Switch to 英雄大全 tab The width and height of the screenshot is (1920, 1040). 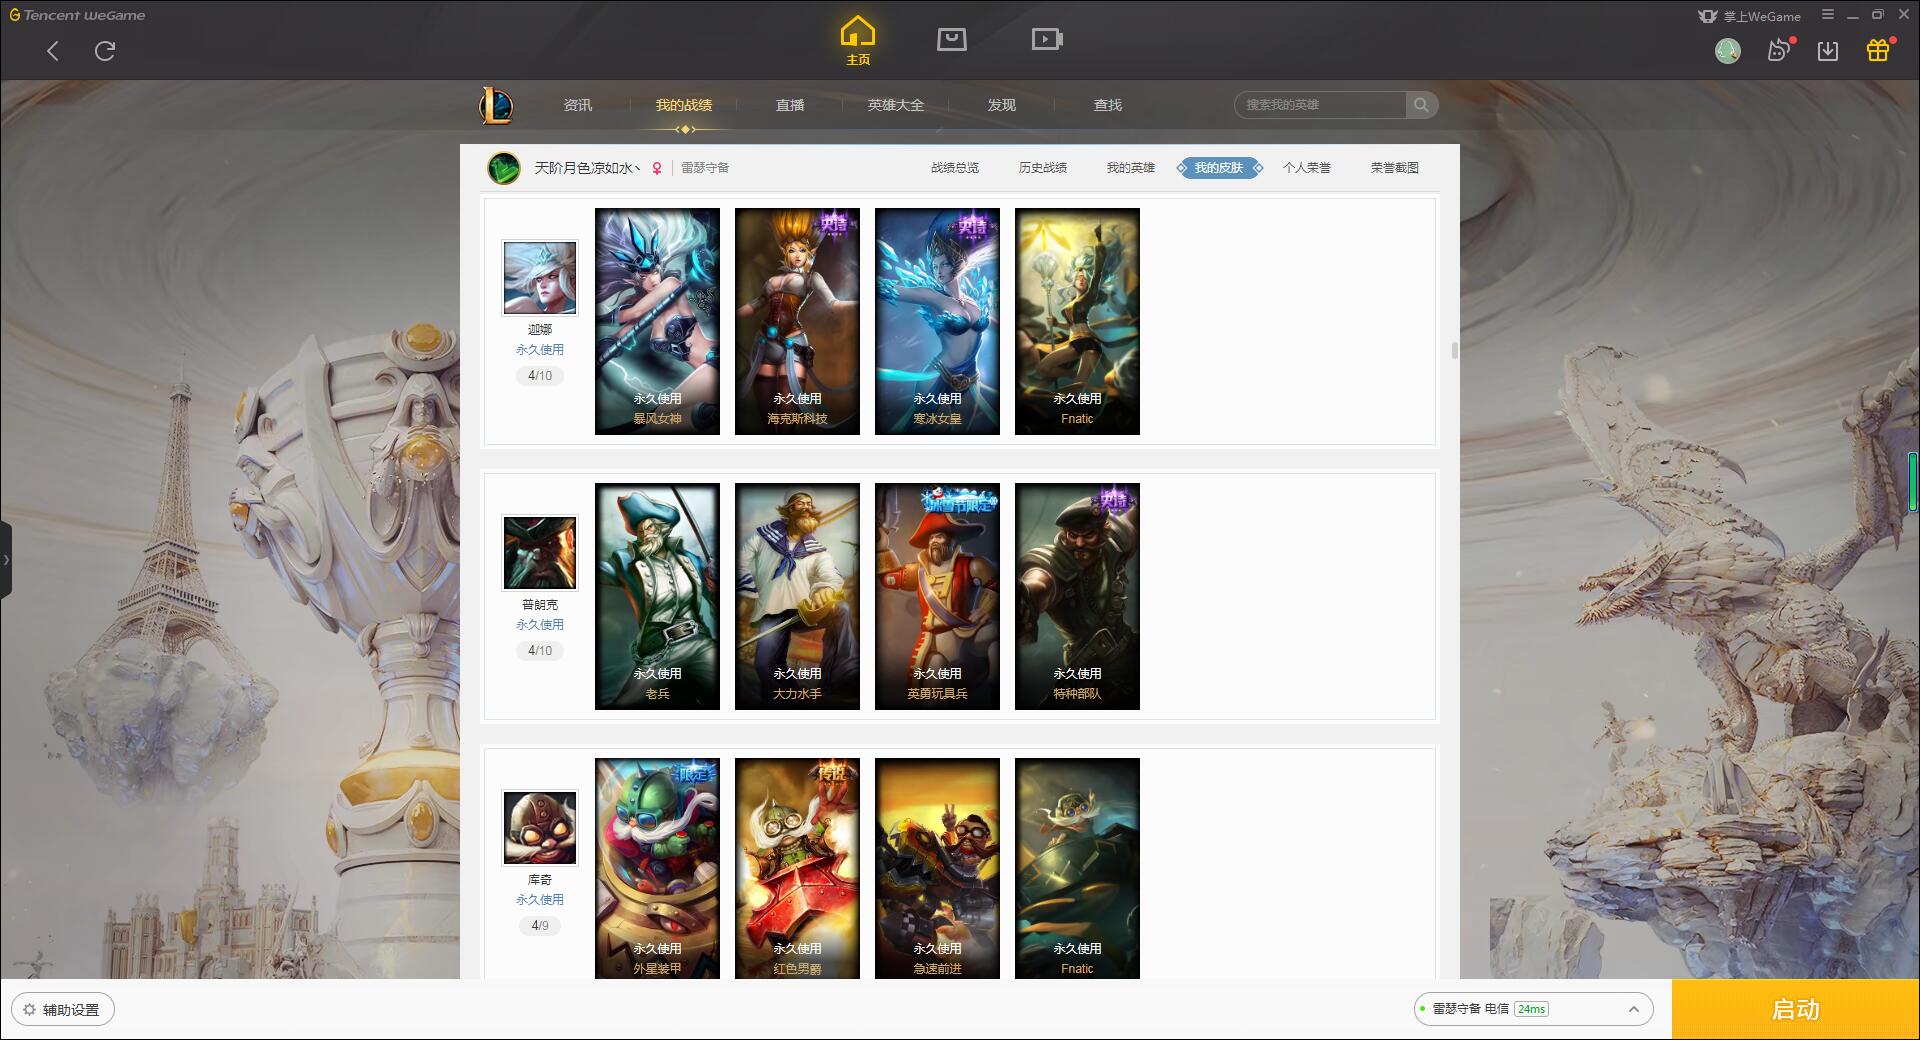[896, 105]
